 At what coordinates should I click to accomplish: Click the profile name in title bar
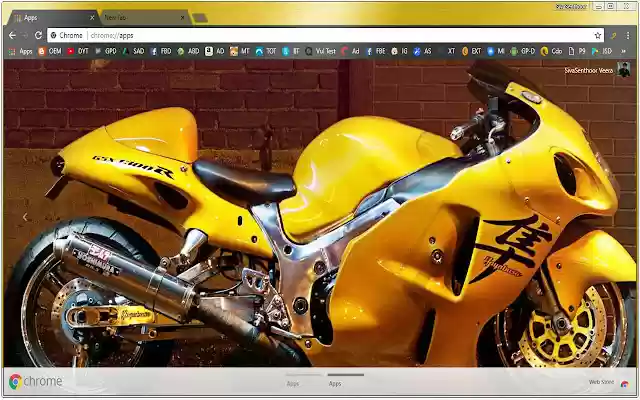coord(571,7)
